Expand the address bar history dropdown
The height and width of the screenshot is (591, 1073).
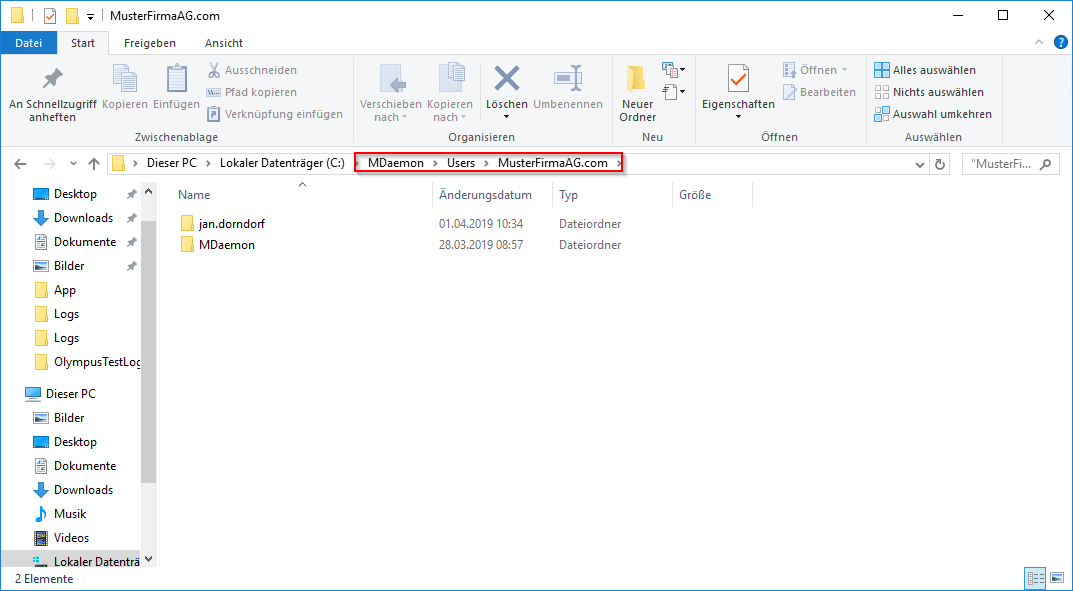coord(920,164)
